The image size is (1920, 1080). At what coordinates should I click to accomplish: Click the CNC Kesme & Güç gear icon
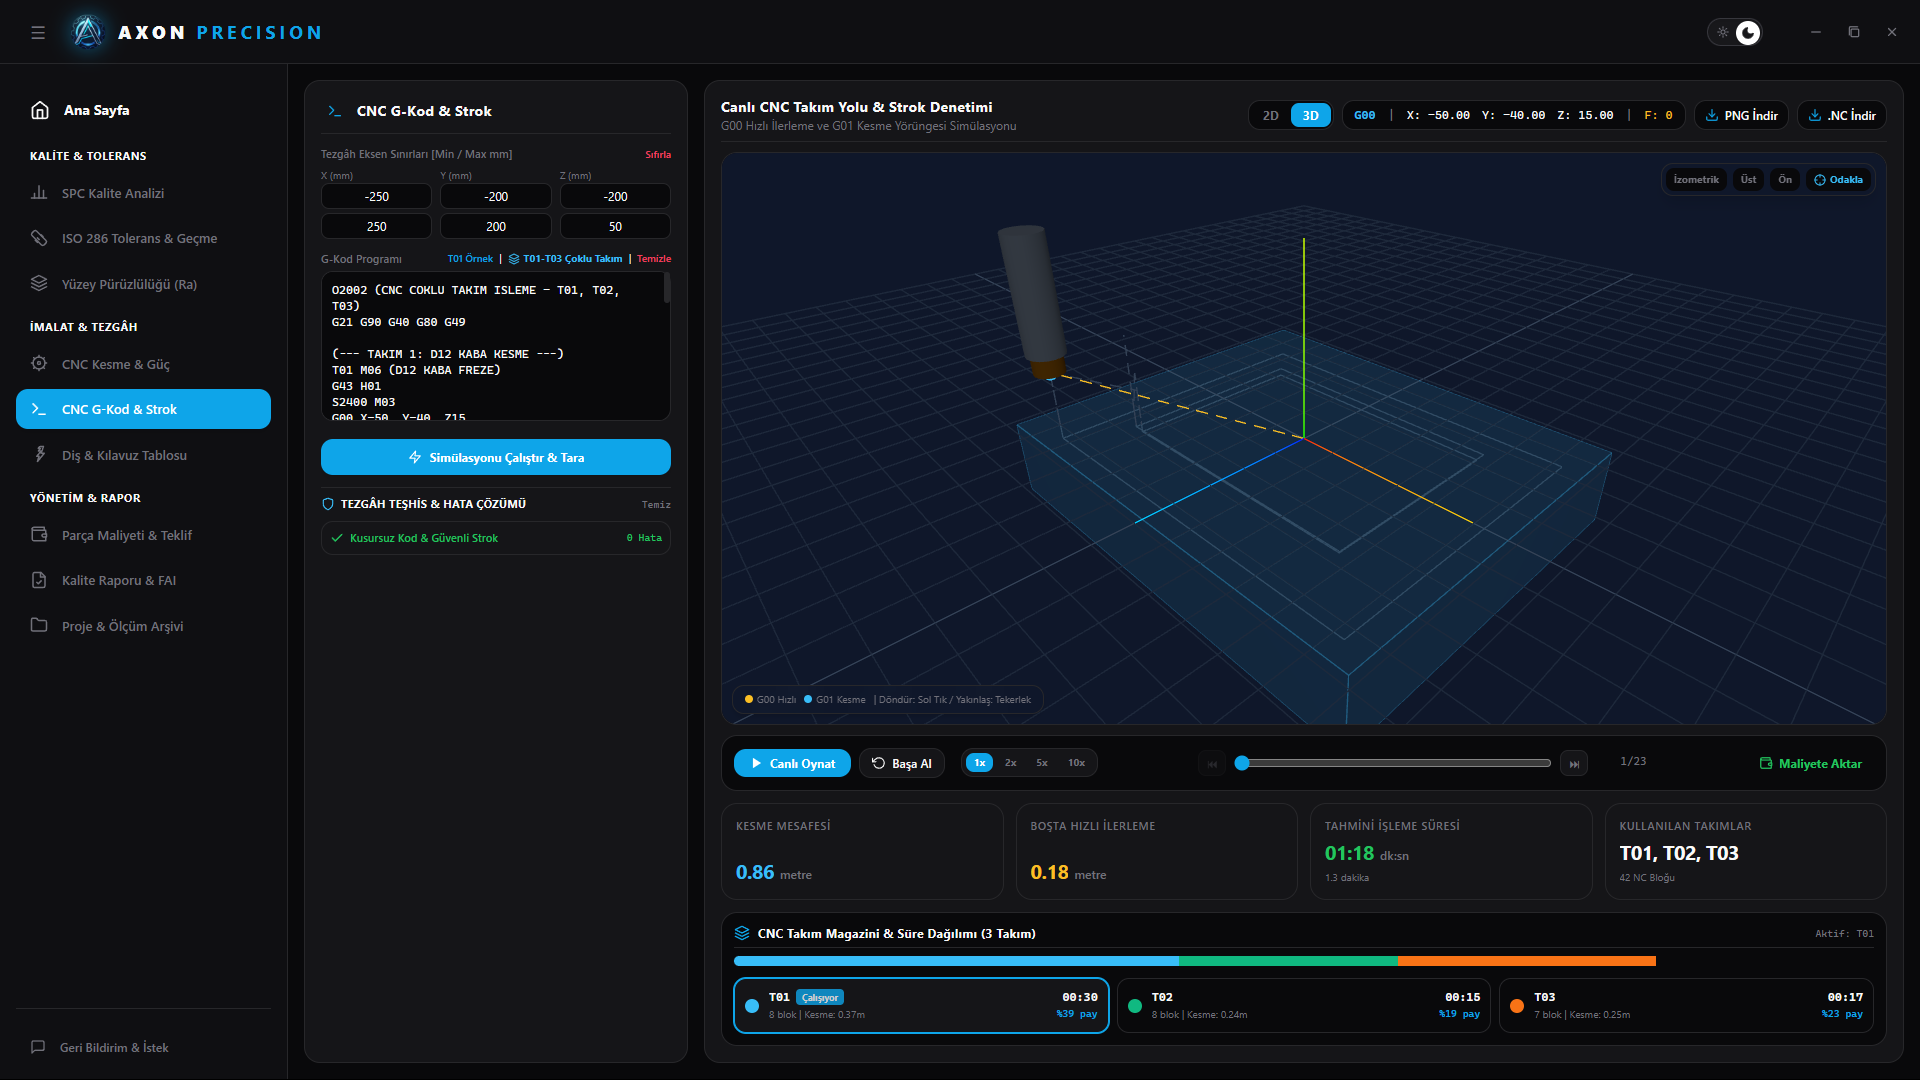(39, 364)
